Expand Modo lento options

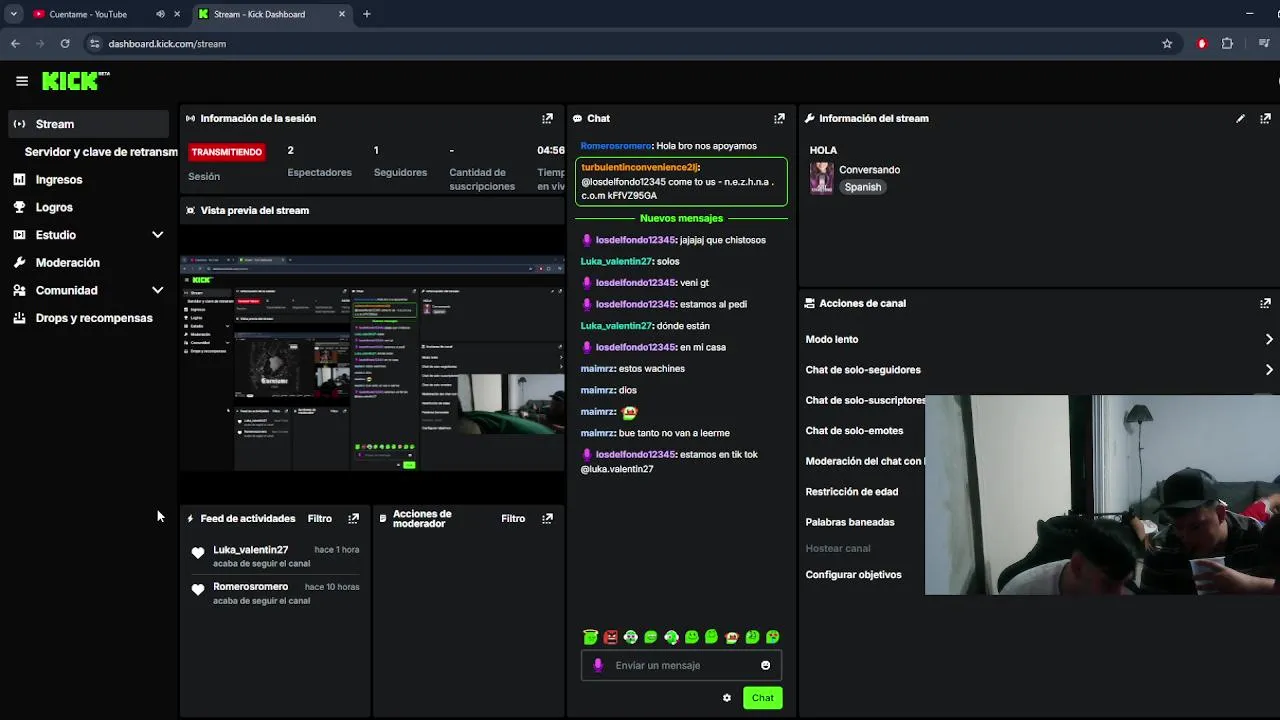point(1269,339)
